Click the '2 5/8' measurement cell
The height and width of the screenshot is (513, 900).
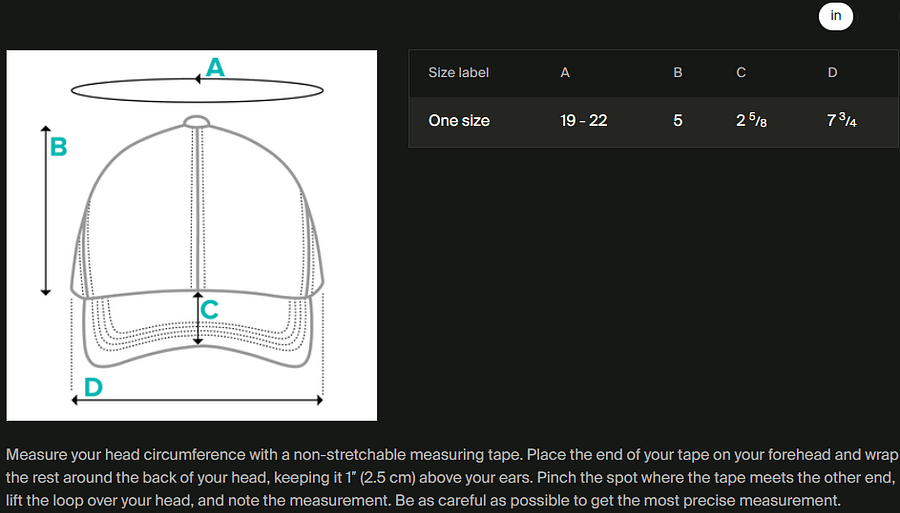click(x=751, y=121)
